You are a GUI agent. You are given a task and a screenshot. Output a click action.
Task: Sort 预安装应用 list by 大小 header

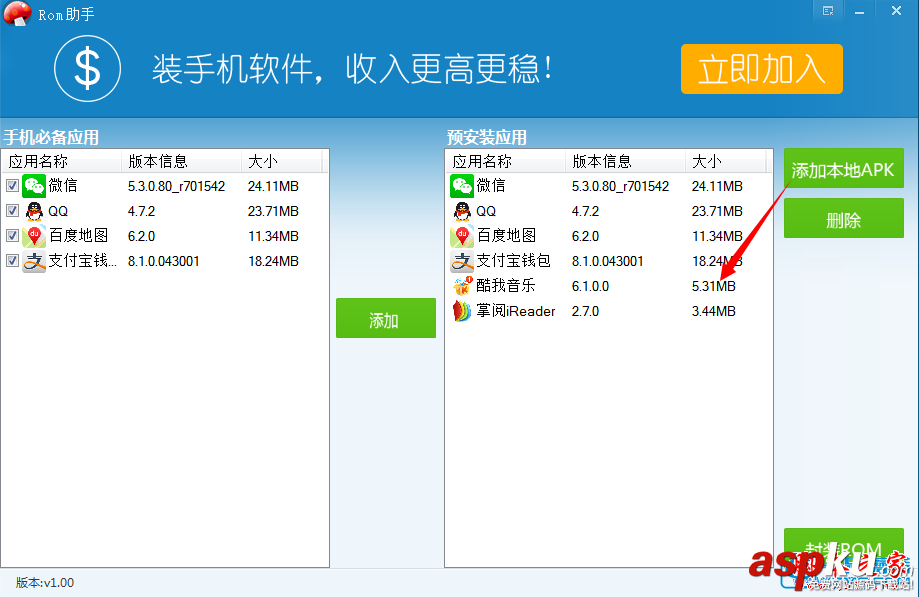(725, 161)
